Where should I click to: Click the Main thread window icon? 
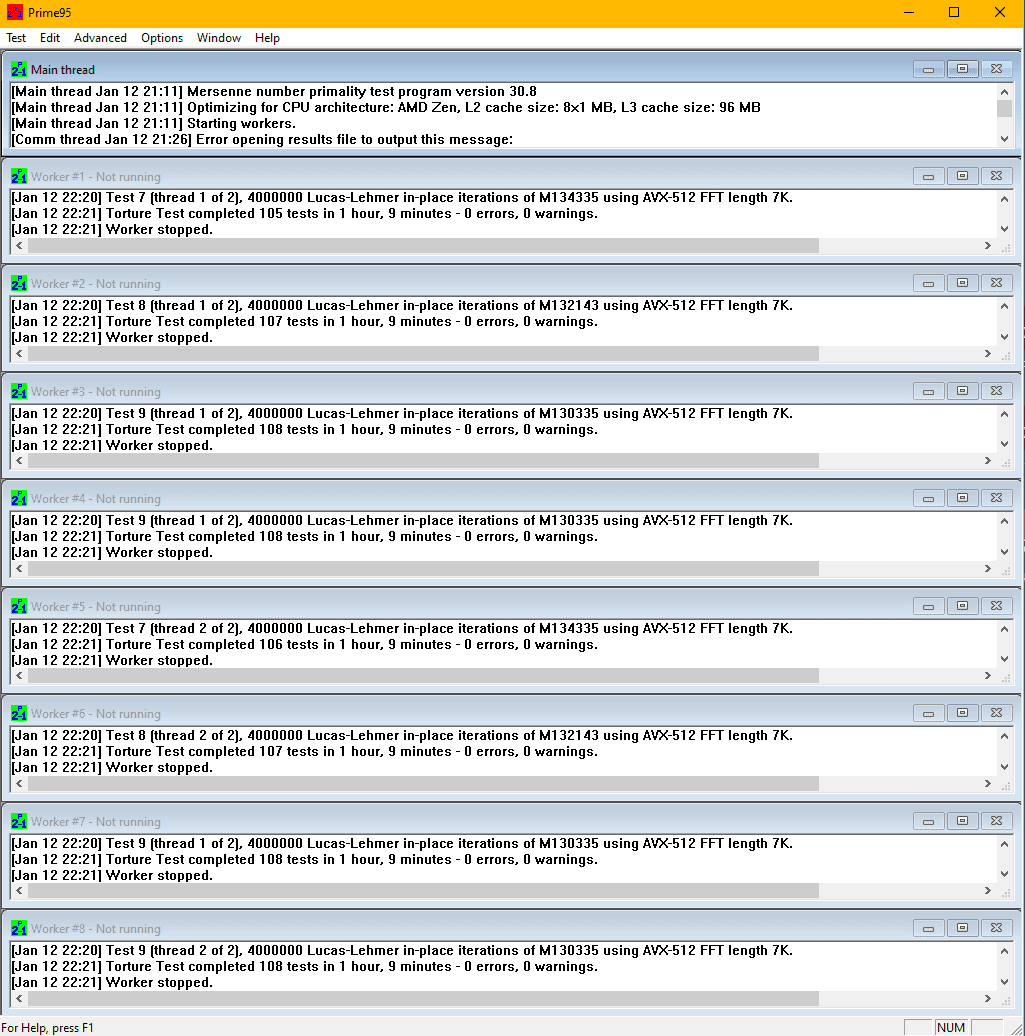[19, 69]
